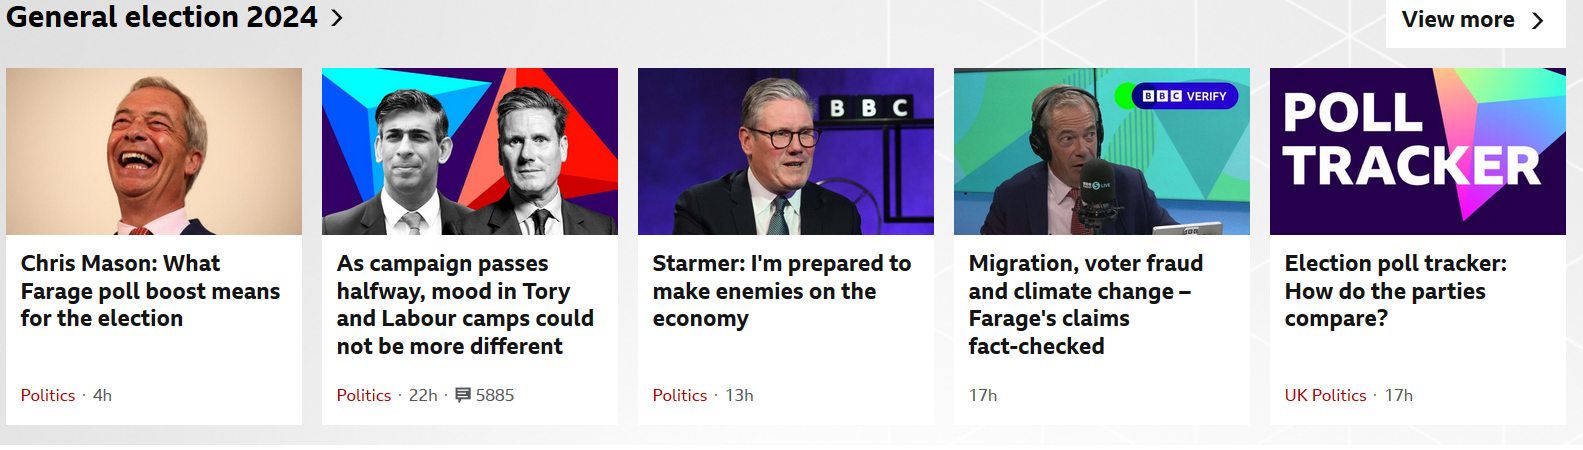
Task: Select Politics tag under Starmer economy article
Action: (x=680, y=395)
